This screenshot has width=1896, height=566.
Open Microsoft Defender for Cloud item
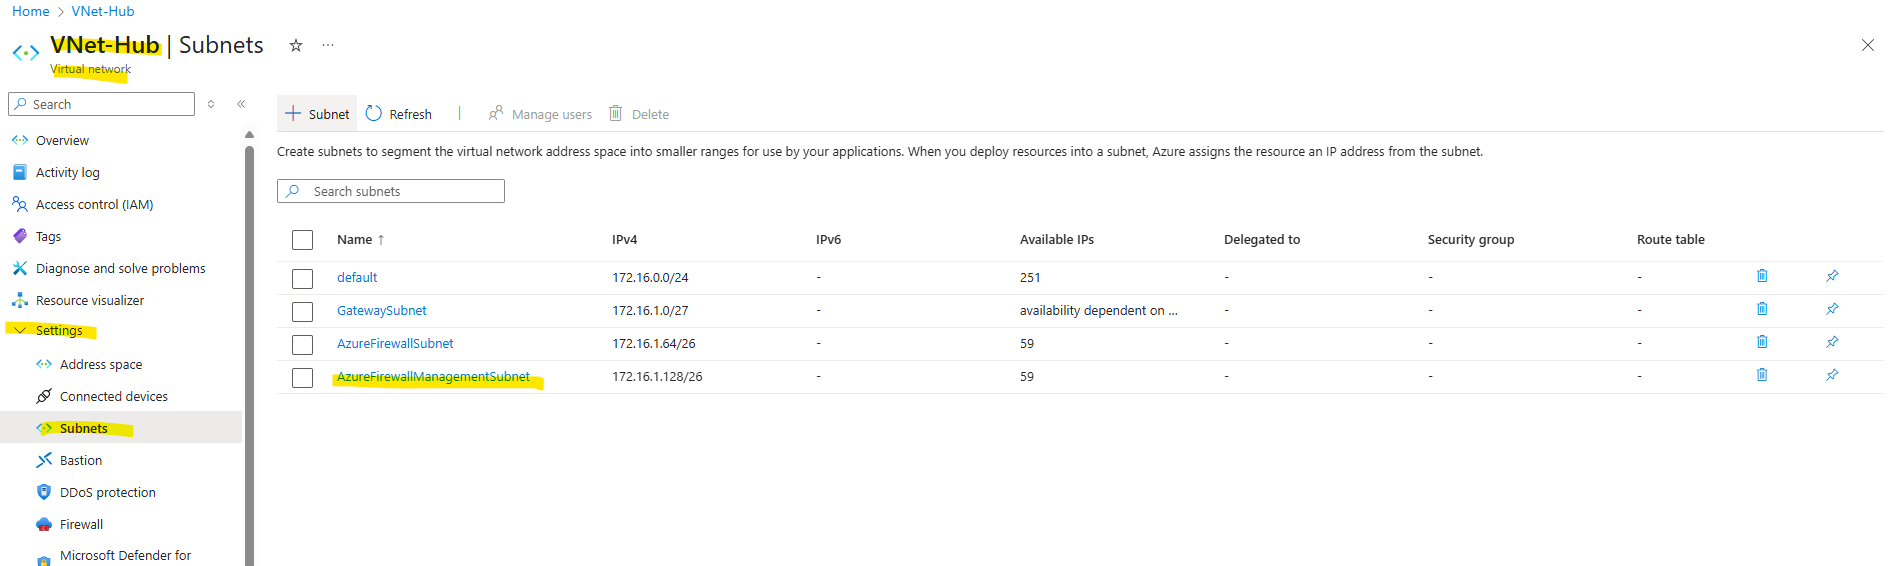125,555
